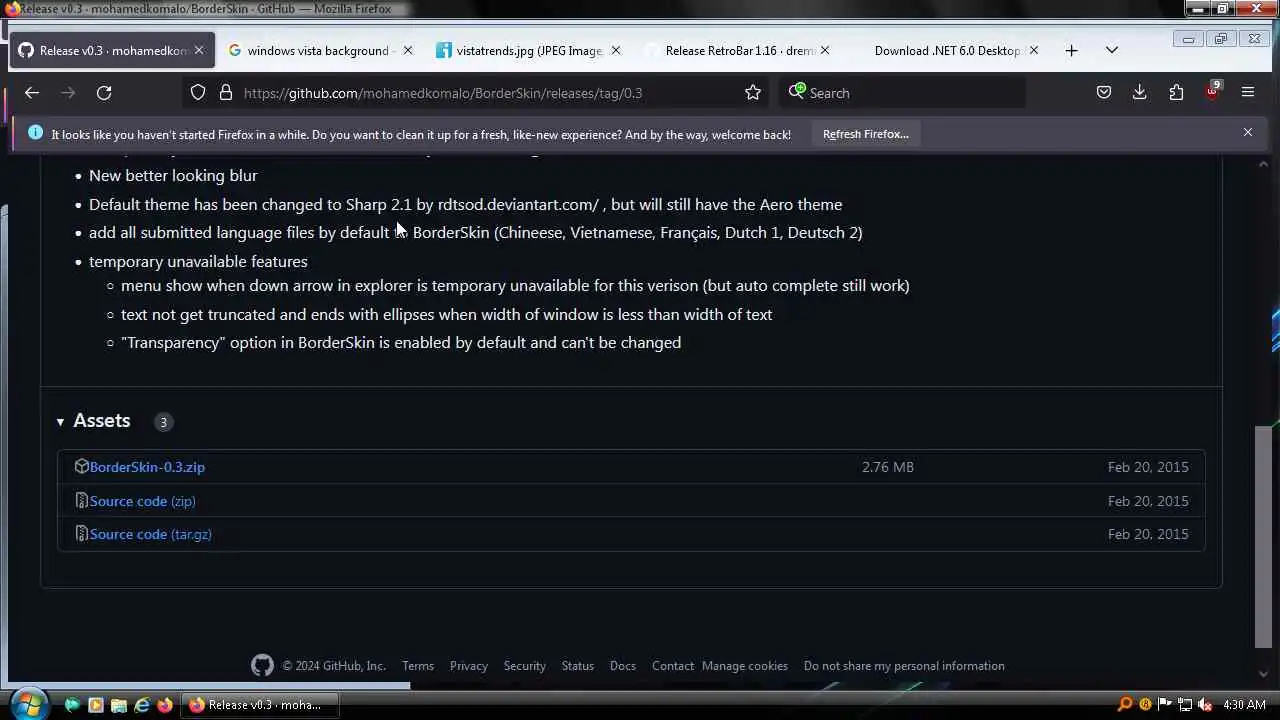The width and height of the screenshot is (1280, 720).
Task: Open the network tray icon
Action: [x=1185, y=705]
